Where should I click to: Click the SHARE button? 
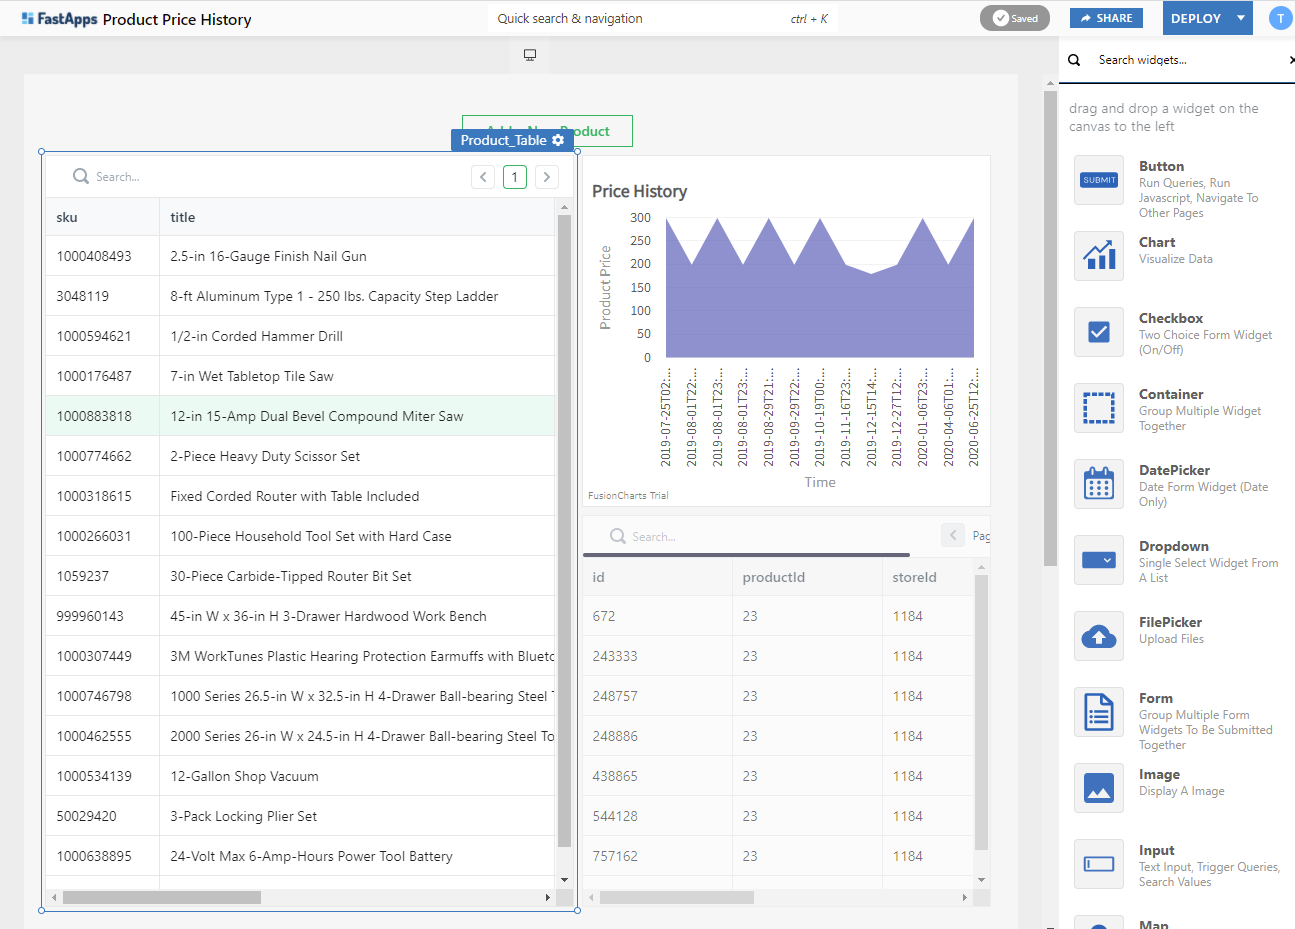pos(1106,18)
